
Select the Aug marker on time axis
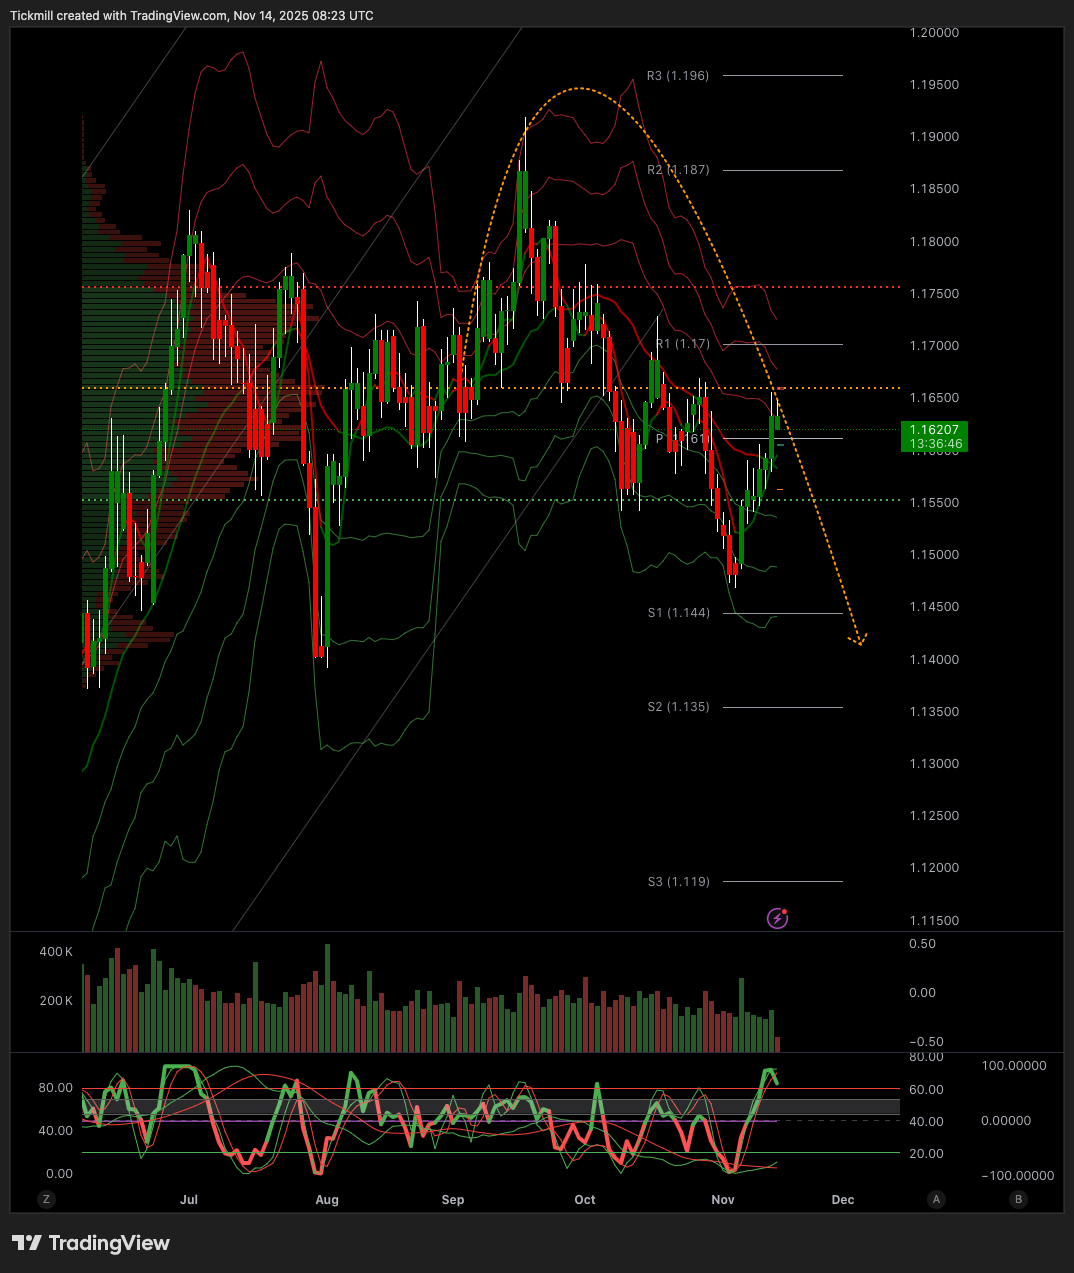click(327, 1199)
